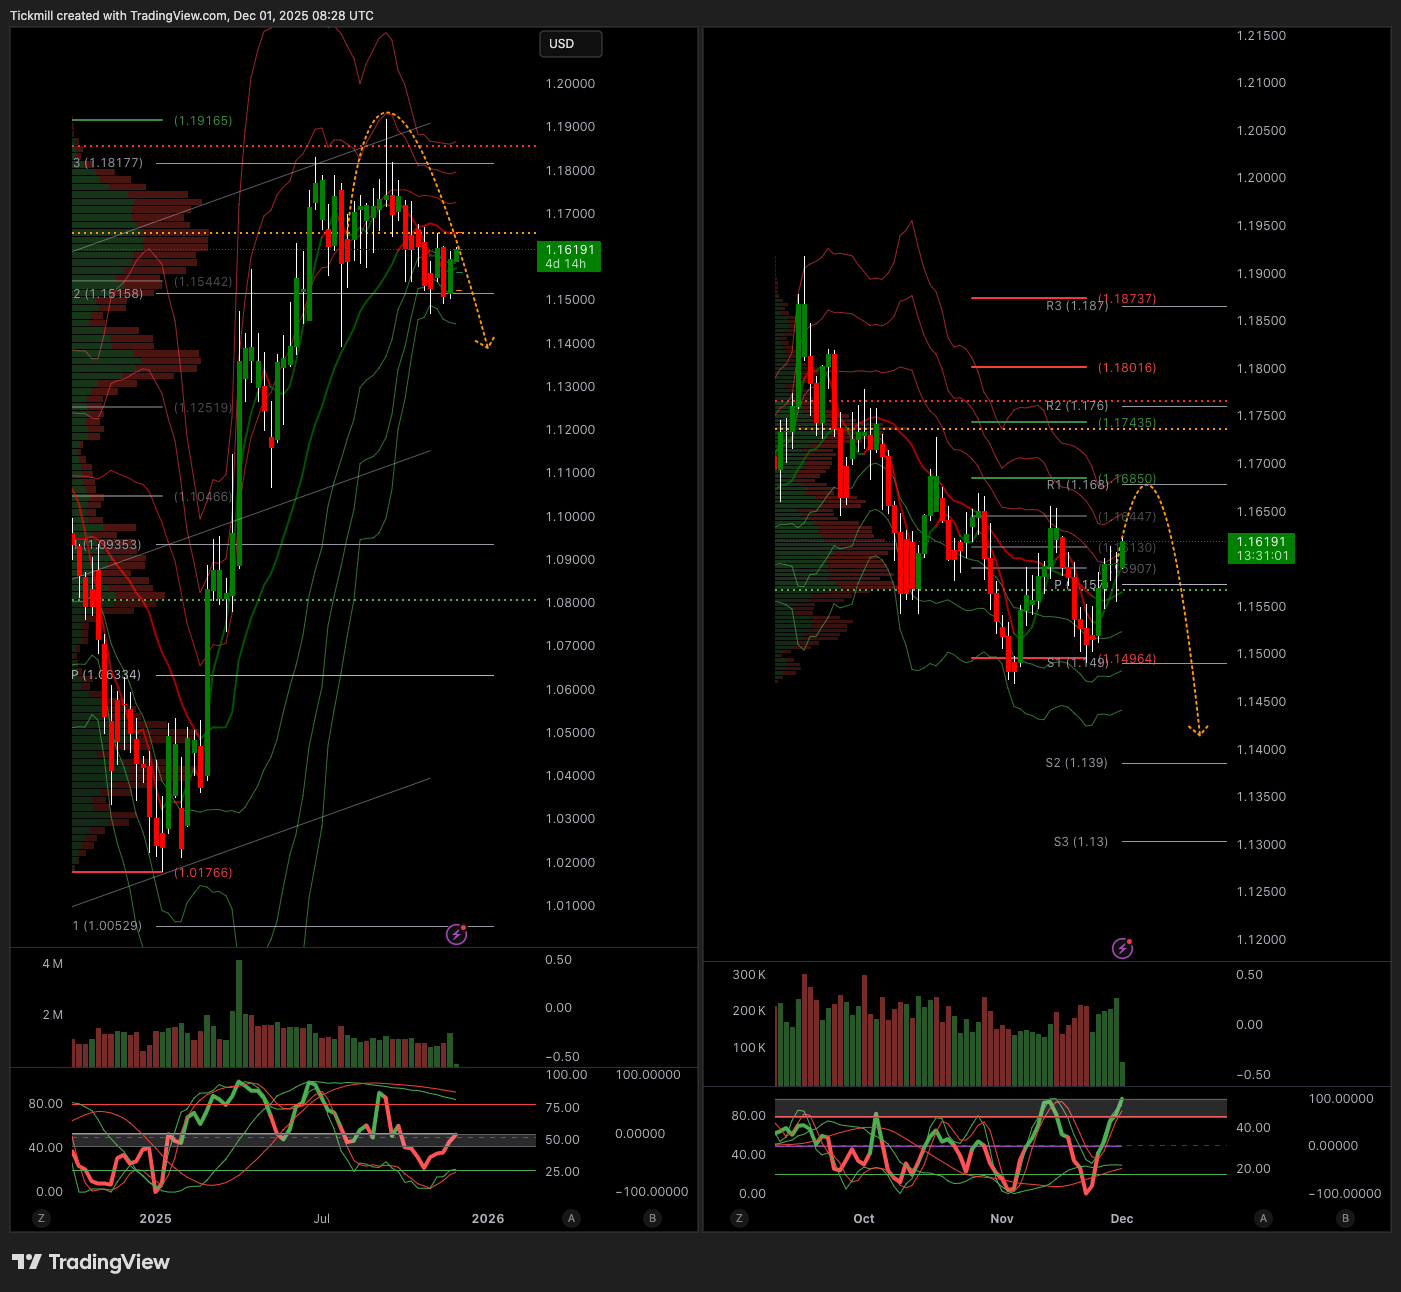
Task: Click the Z scale icon under right chart
Action: (x=739, y=1218)
